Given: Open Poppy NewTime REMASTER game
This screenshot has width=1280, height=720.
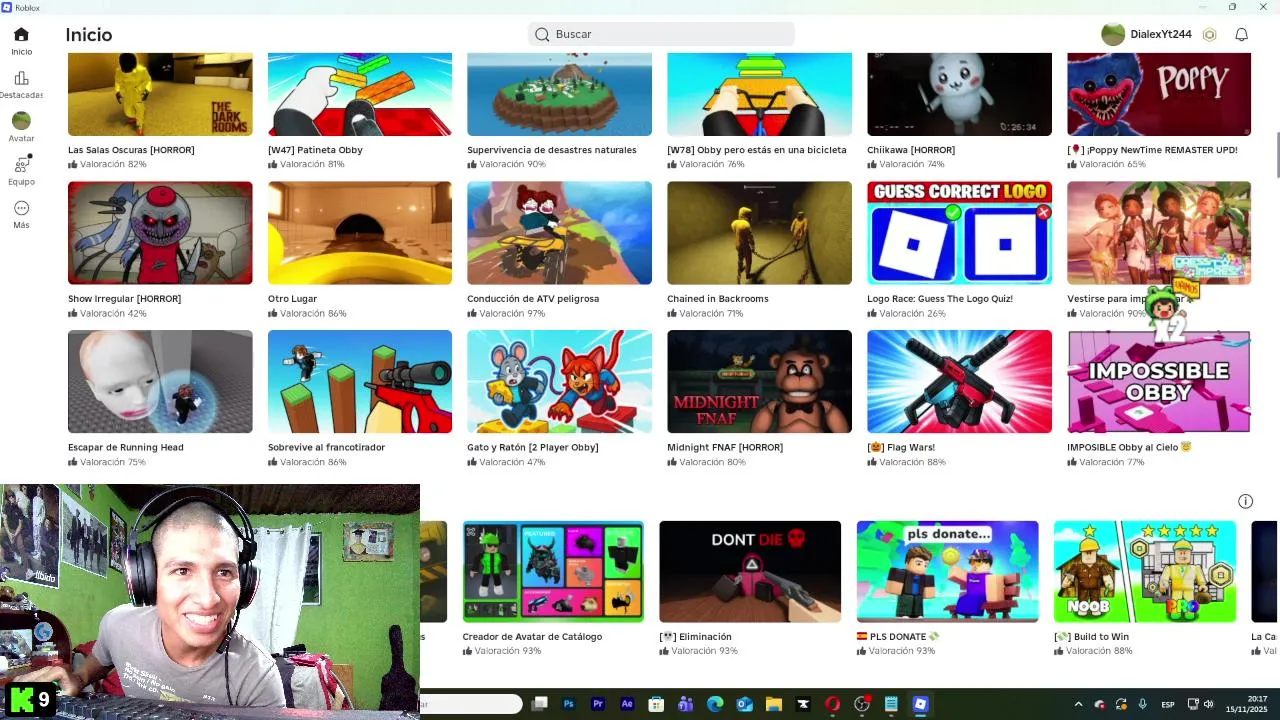Looking at the screenshot, I should click(x=1159, y=94).
